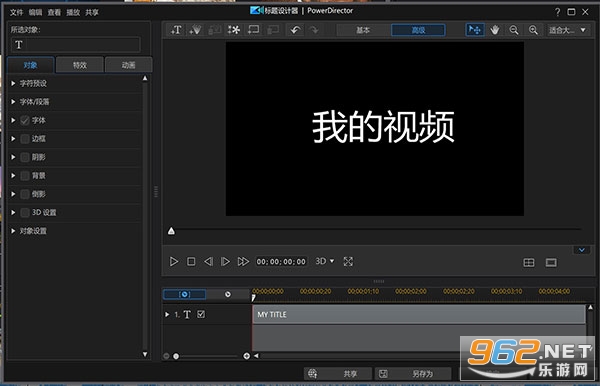Select the 对象 tab

point(31,65)
